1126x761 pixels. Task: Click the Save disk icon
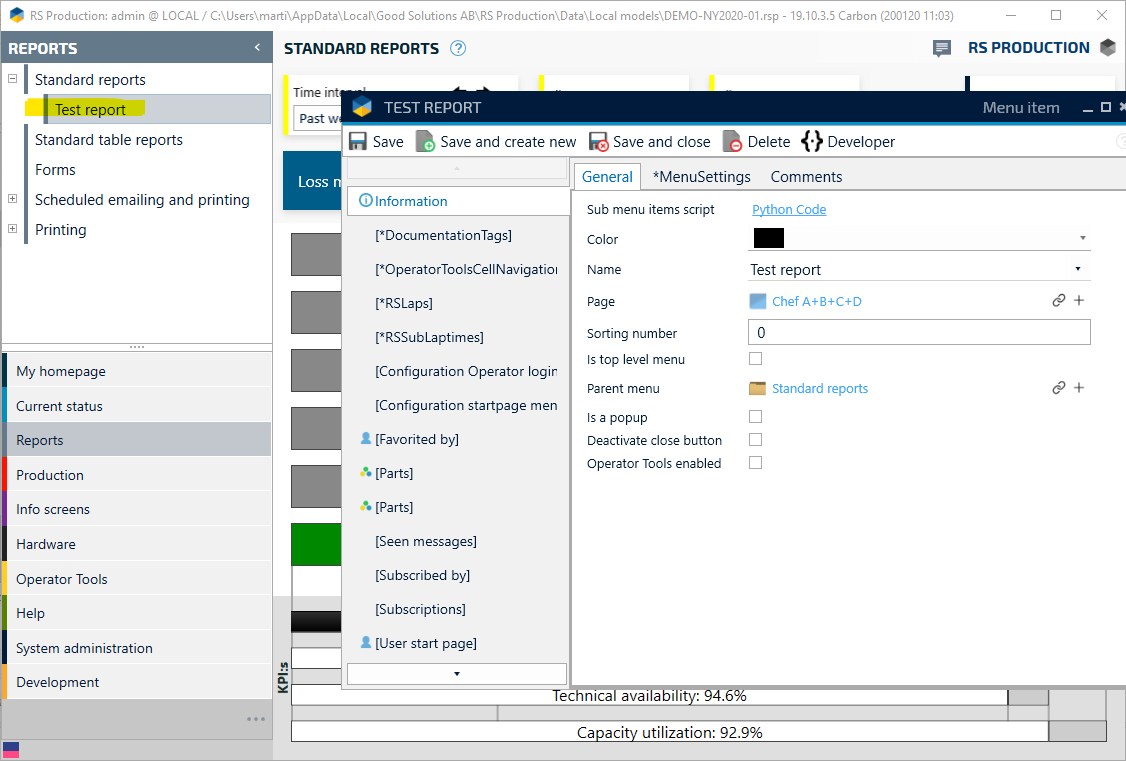click(x=358, y=142)
